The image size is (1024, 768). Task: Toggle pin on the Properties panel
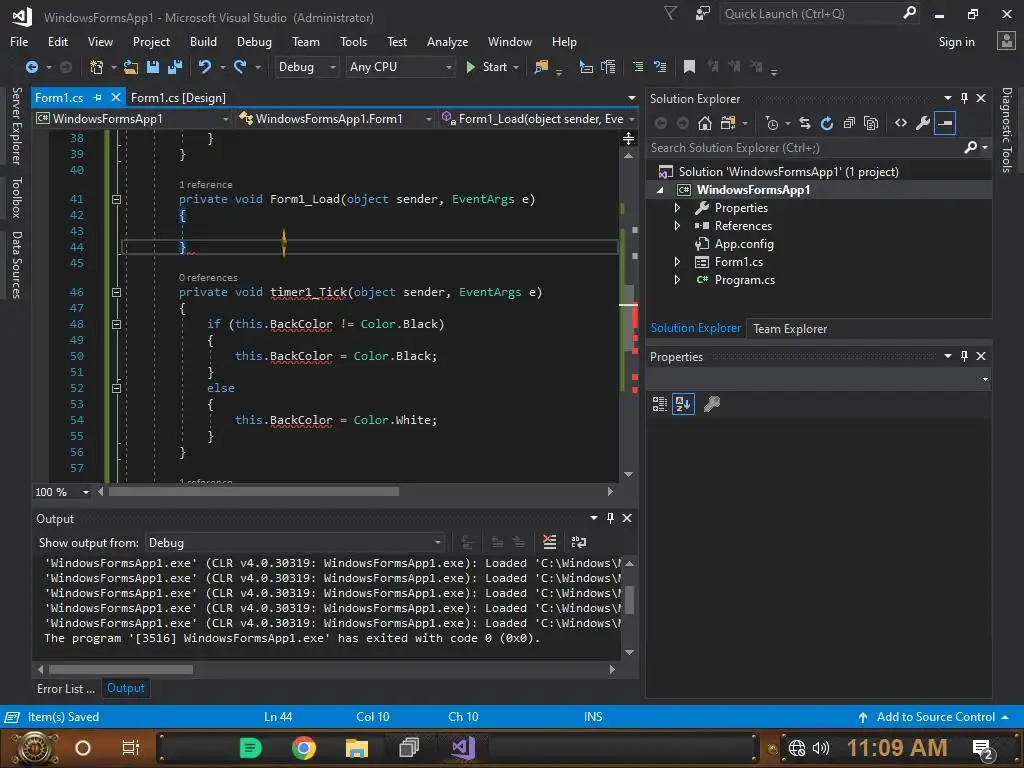coord(965,356)
